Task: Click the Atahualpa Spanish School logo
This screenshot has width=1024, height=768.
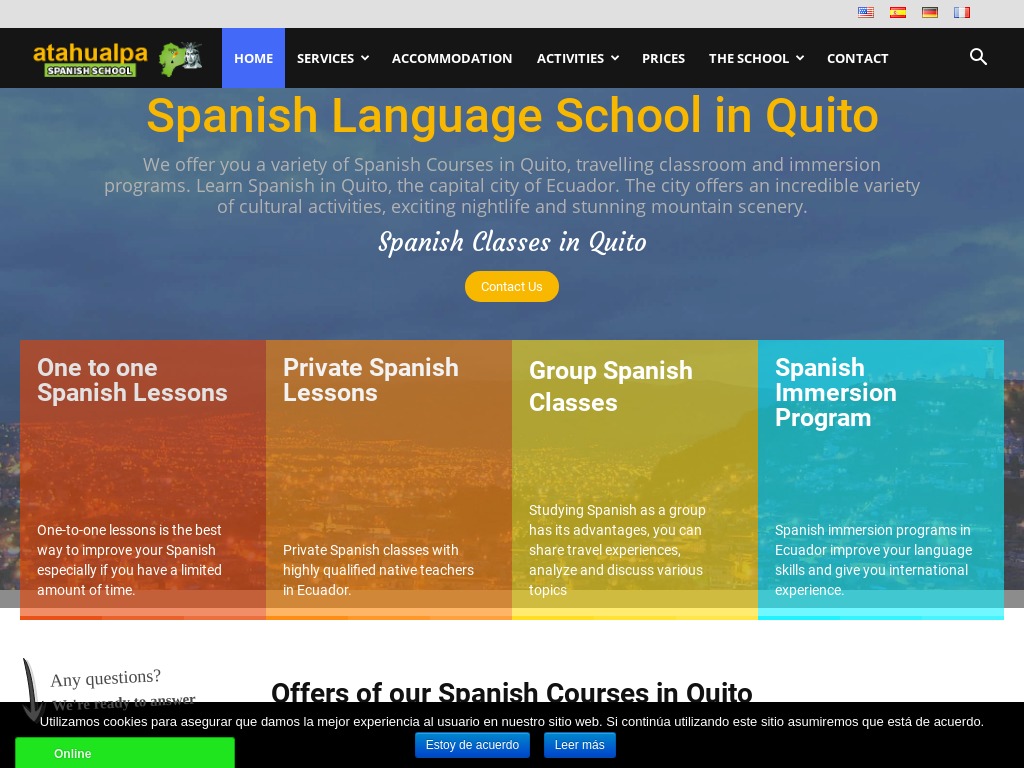Action: pyautogui.click(x=91, y=58)
